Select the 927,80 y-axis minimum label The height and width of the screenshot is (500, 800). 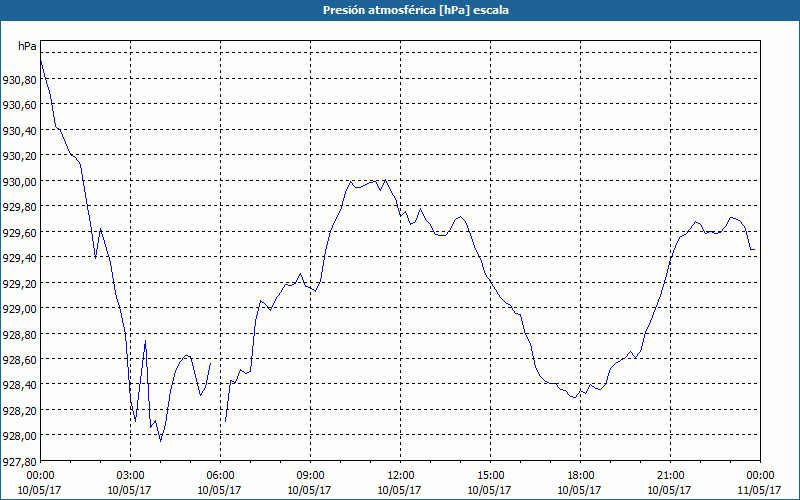click(x=20, y=462)
